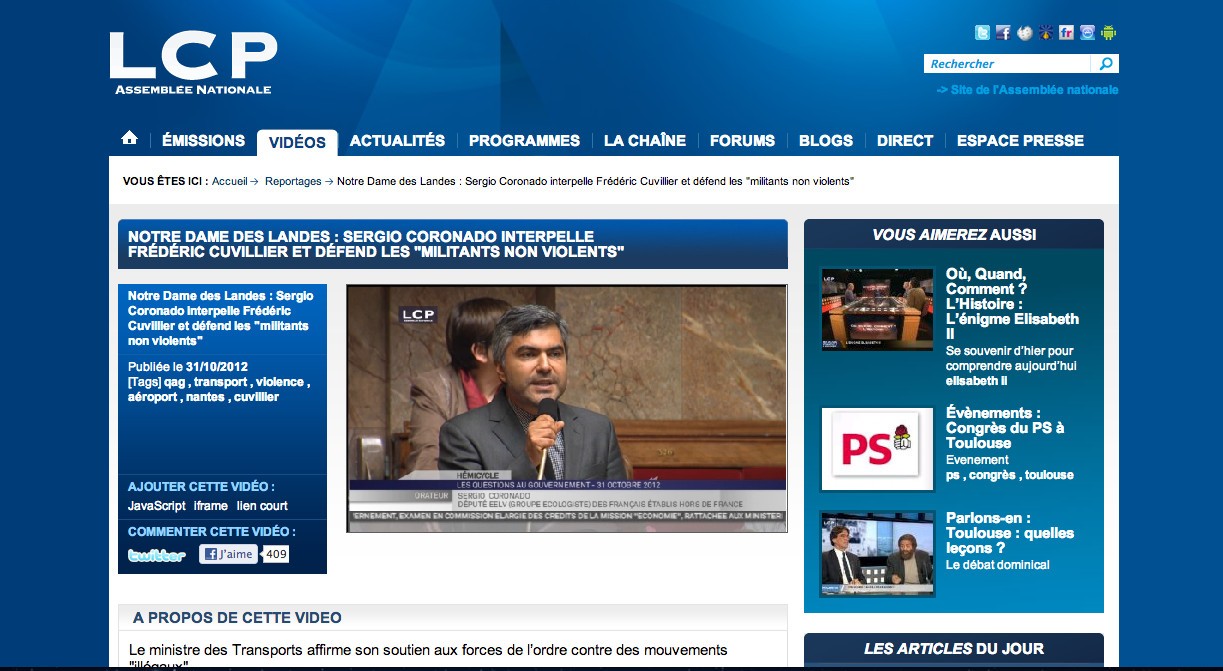Click the Facebook icon in the header
Viewport: 1223px width, 671px height.
click(1003, 33)
